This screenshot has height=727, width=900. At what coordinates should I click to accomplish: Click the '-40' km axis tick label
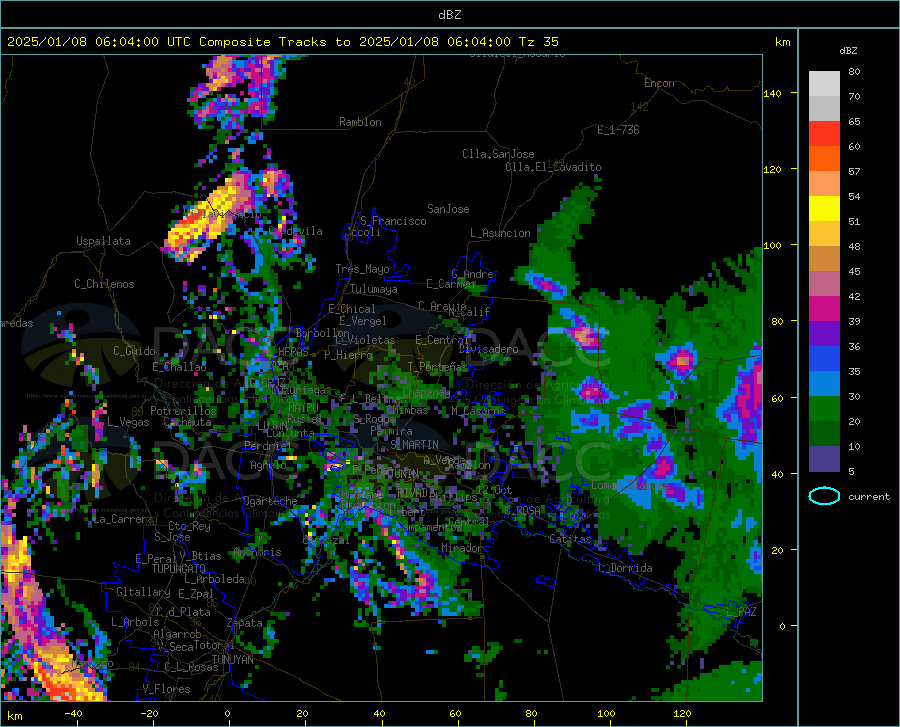click(x=72, y=713)
